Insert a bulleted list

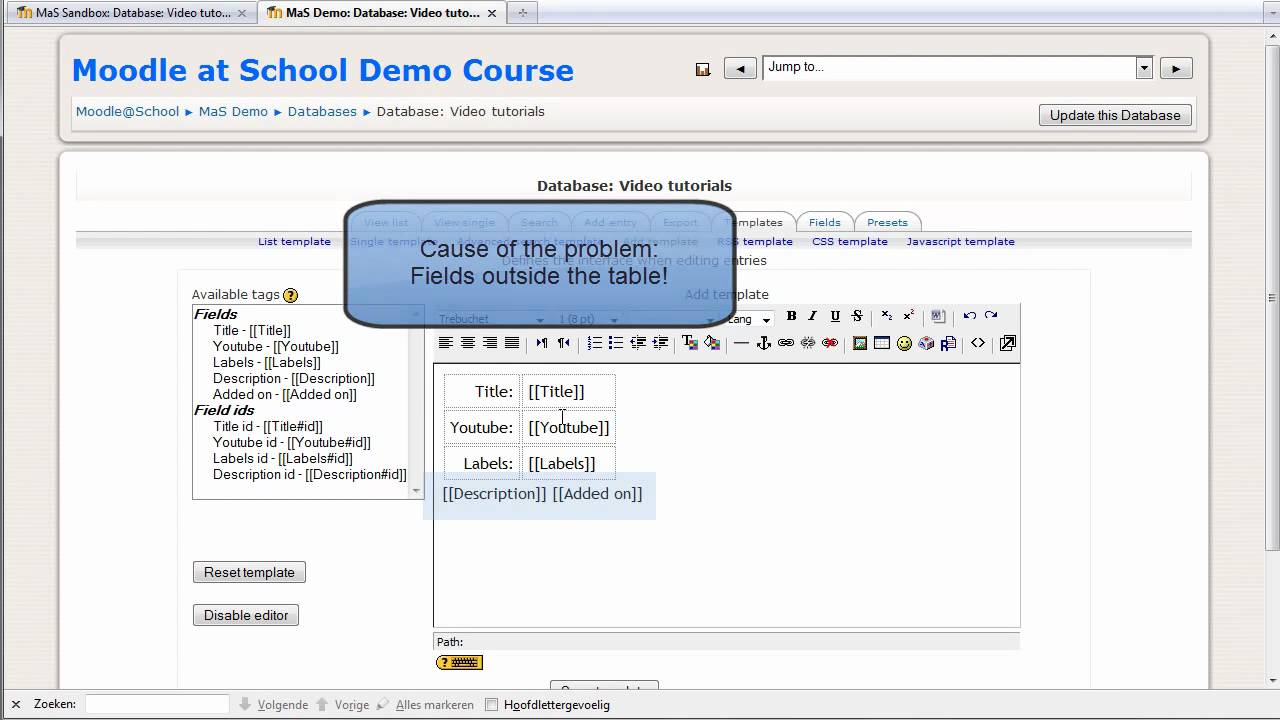coord(616,343)
